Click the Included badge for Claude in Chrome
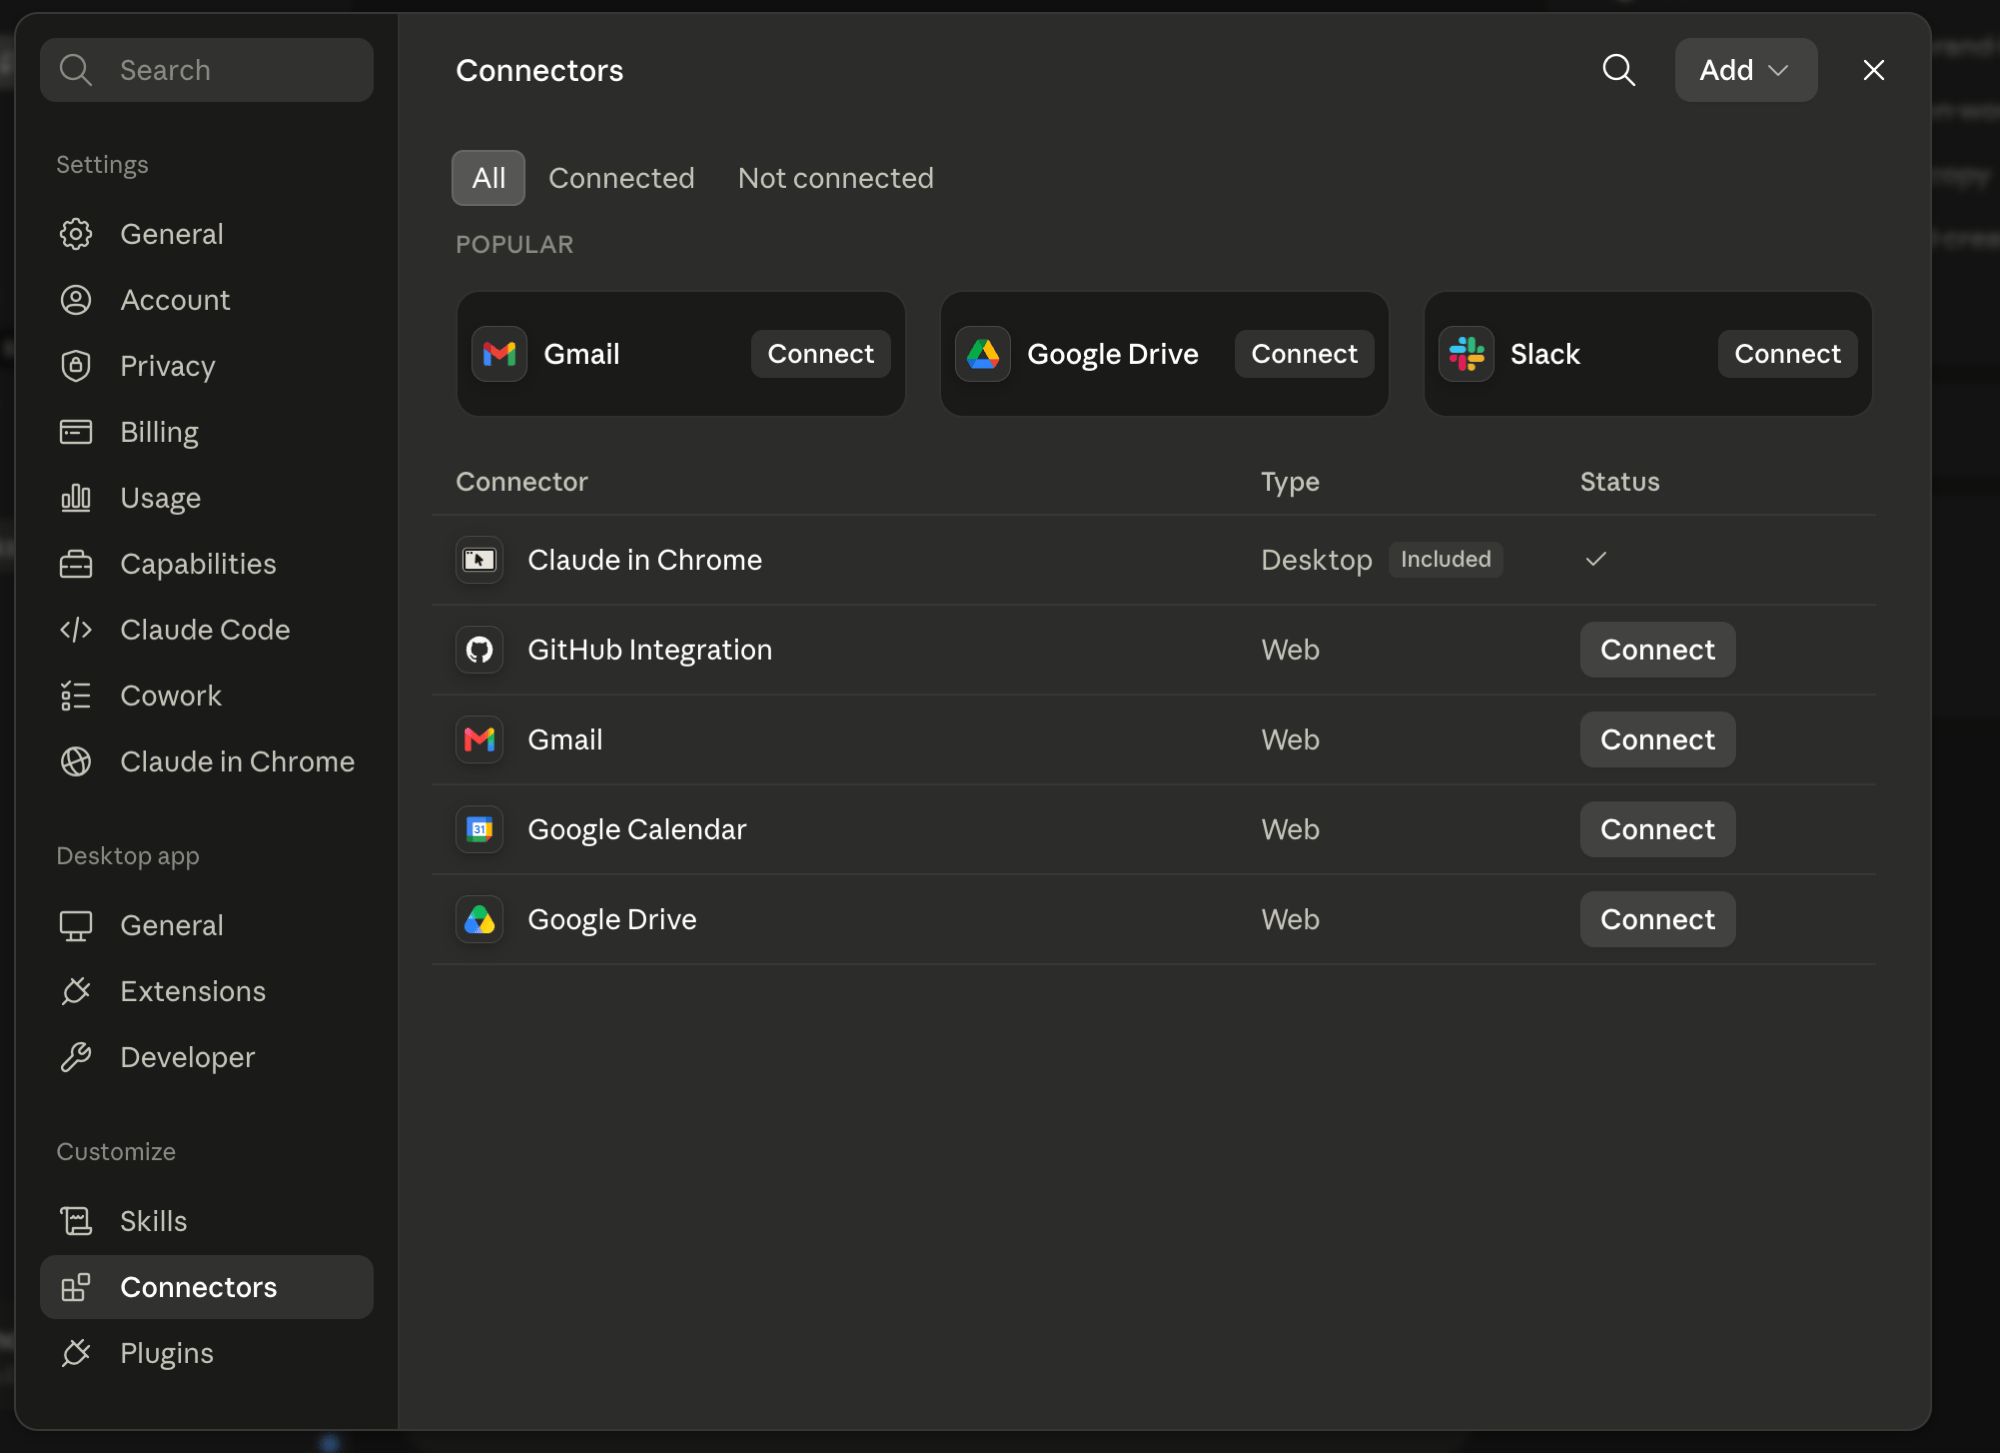This screenshot has height=1453, width=2000. (x=1445, y=559)
